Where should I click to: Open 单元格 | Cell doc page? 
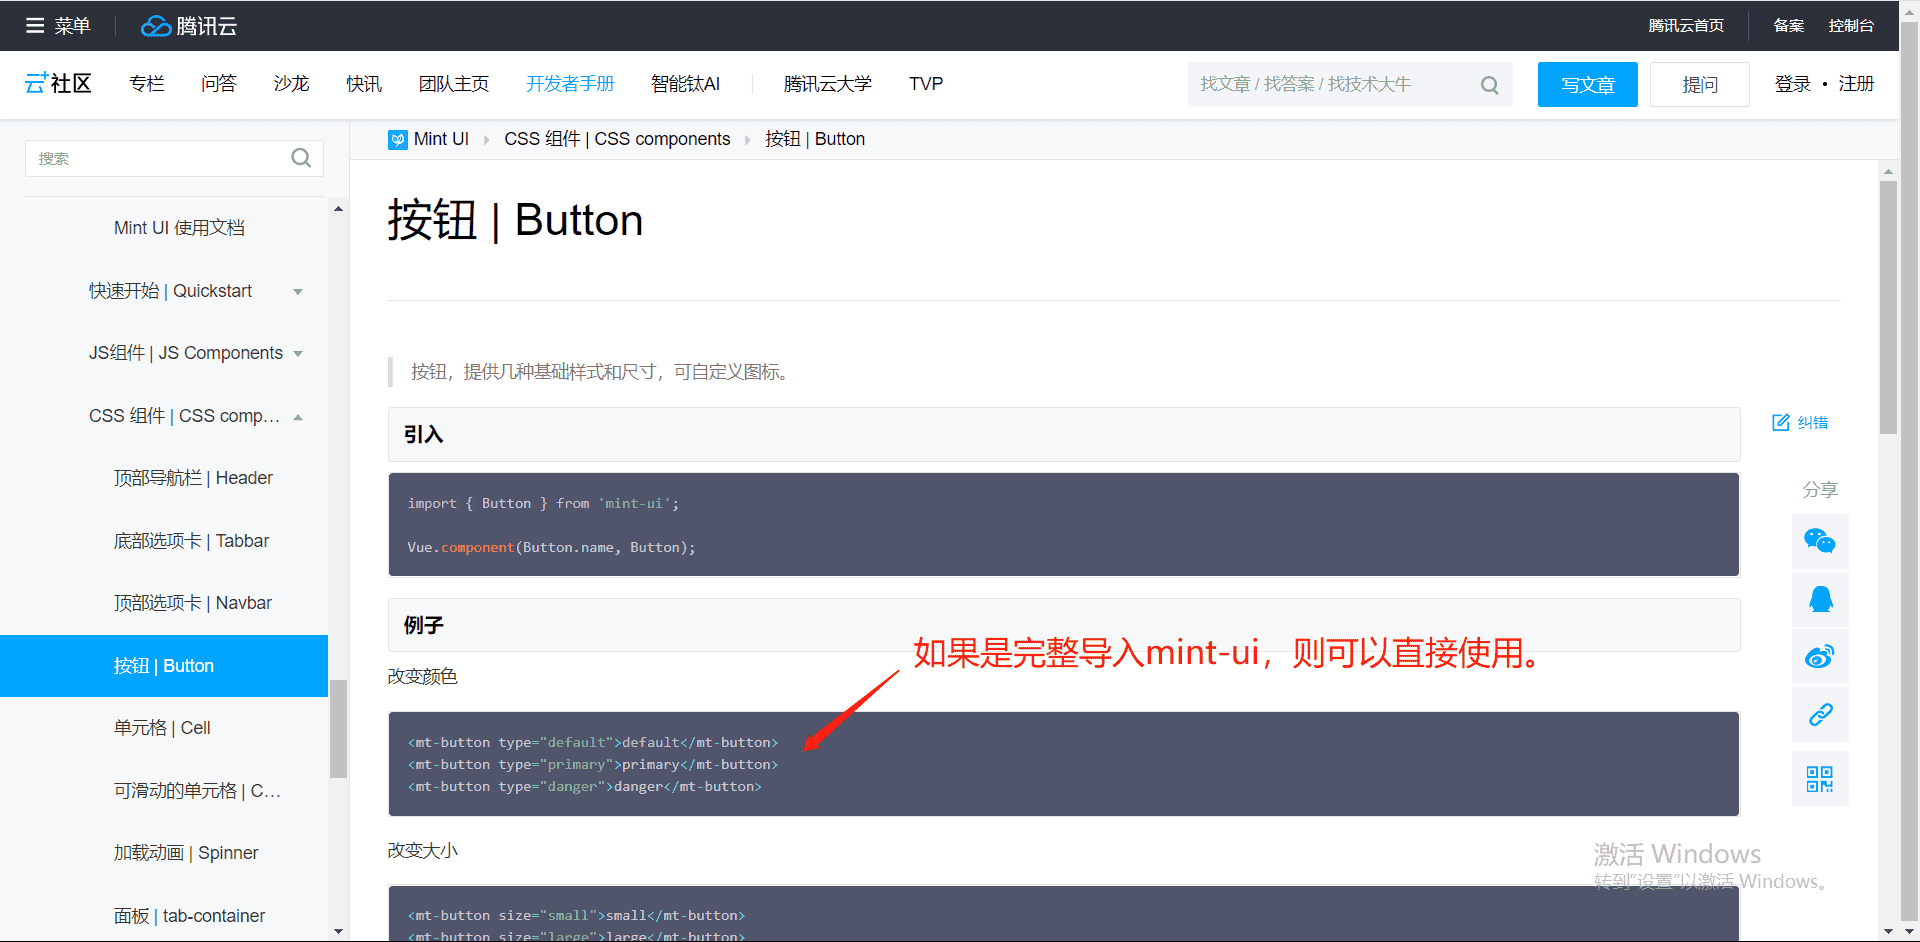[162, 728]
